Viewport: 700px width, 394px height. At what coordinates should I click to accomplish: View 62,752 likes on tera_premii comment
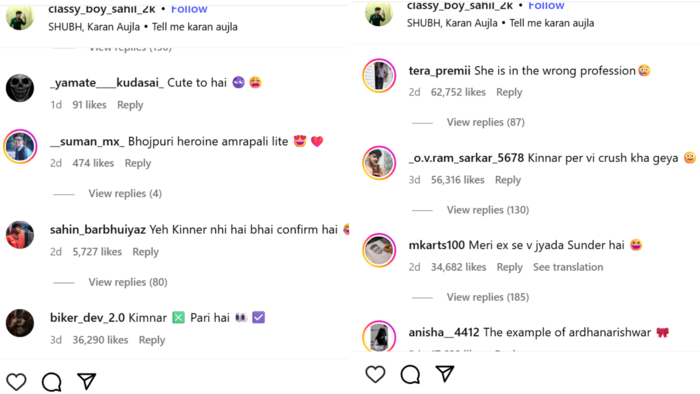coord(458,92)
